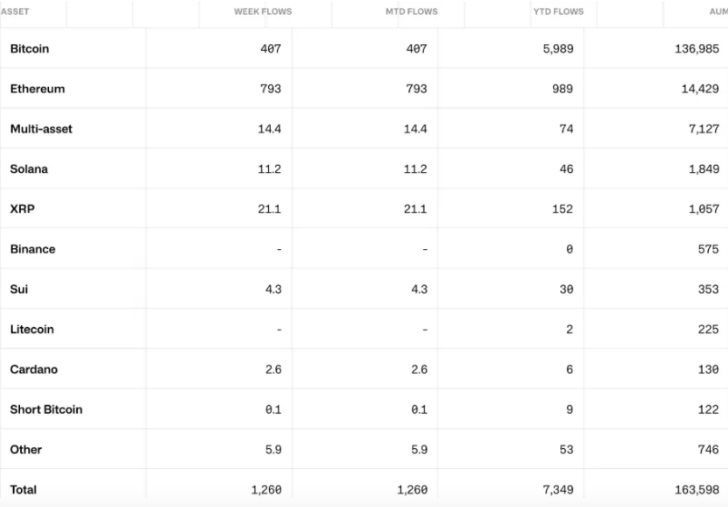This screenshot has height=507, width=728.
Task: Select the Other row label
Action: pyautogui.click(x=26, y=449)
